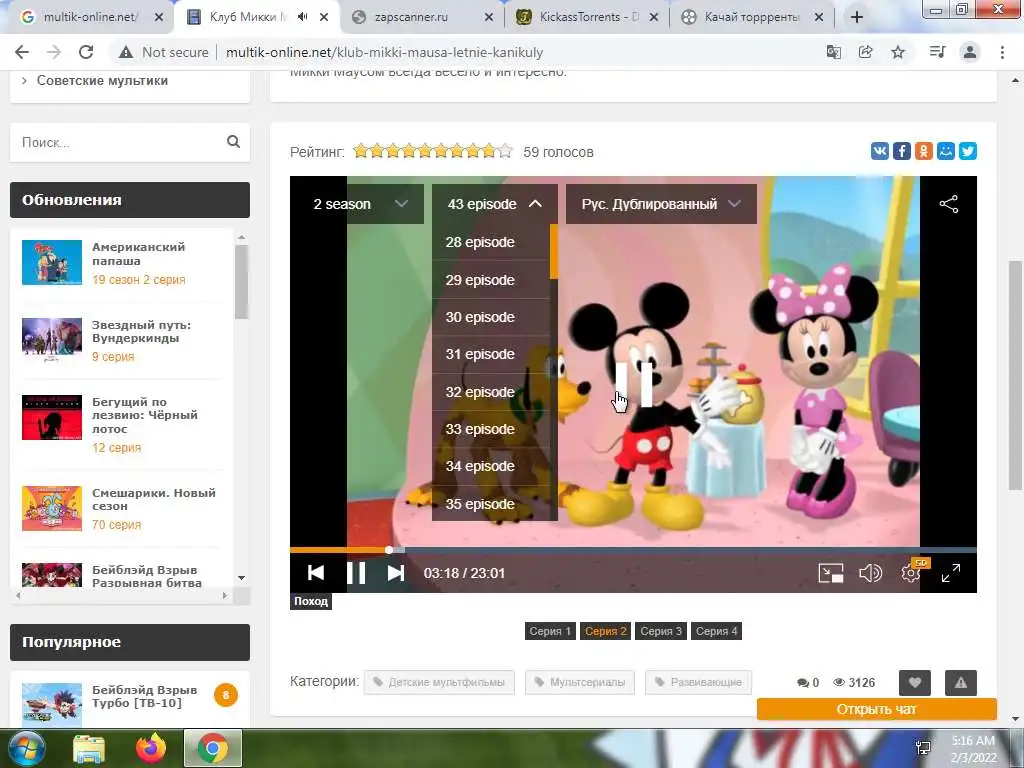Pause the video playback
Screen dimensions: 1024x768
coord(356,573)
